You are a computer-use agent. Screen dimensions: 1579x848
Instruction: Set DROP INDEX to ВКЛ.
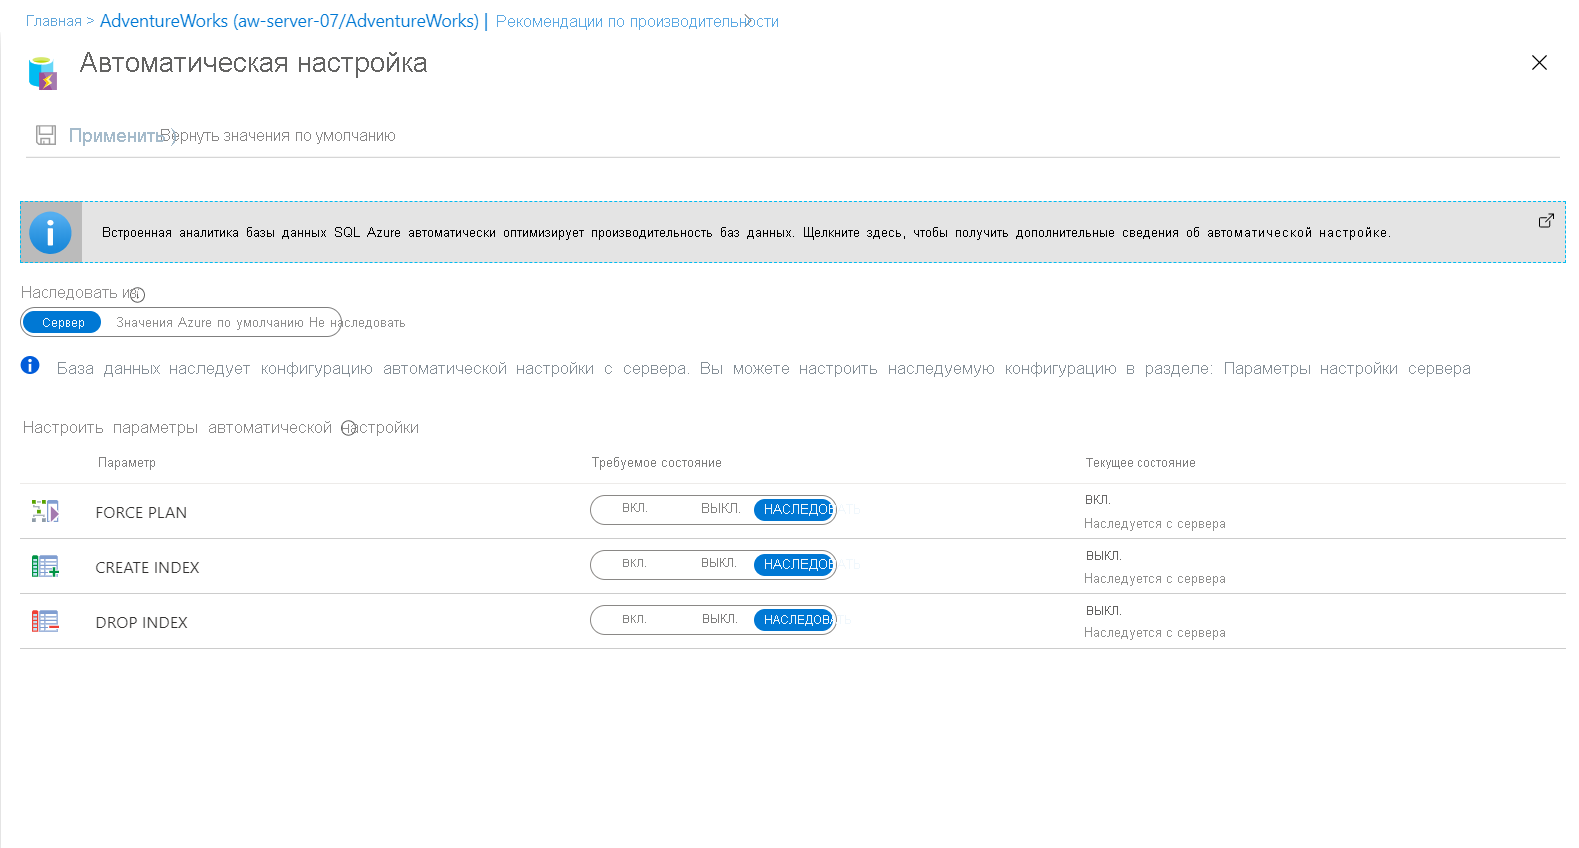click(634, 620)
